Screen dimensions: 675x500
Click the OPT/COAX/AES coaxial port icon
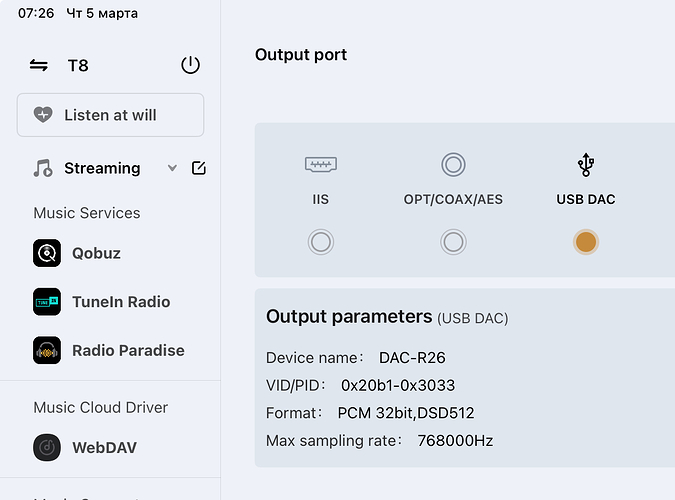point(453,164)
